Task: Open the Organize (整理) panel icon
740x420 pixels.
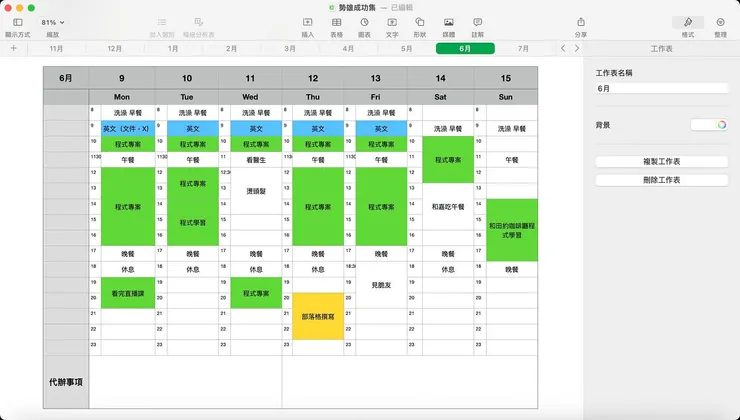Action: coord(720,22)
